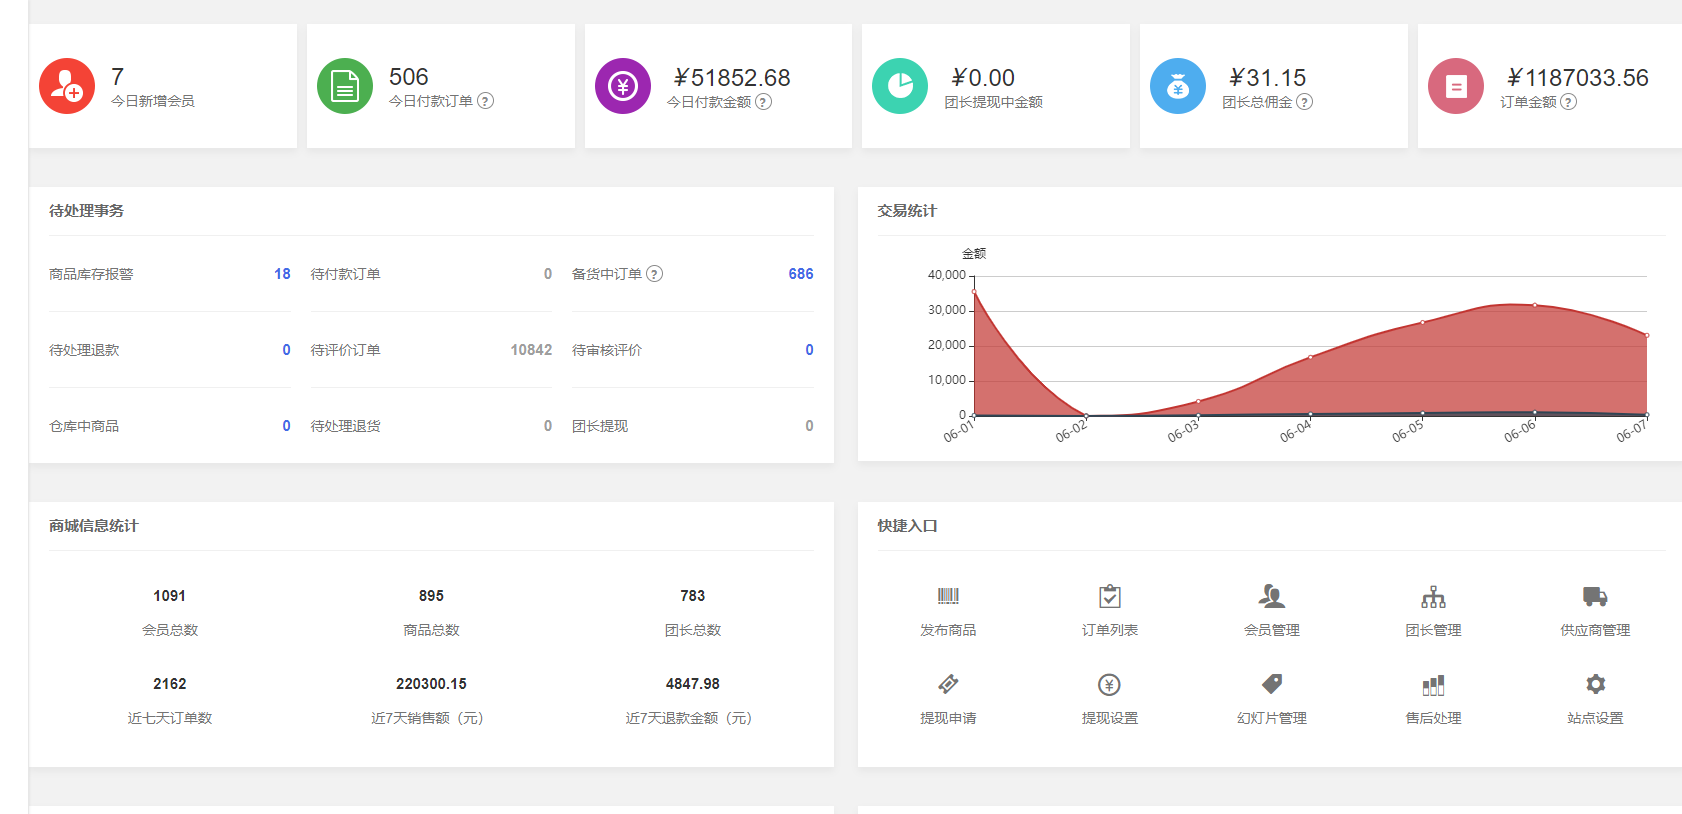
Task: Click 团长提现 label
Action: [x=600, y=426]
